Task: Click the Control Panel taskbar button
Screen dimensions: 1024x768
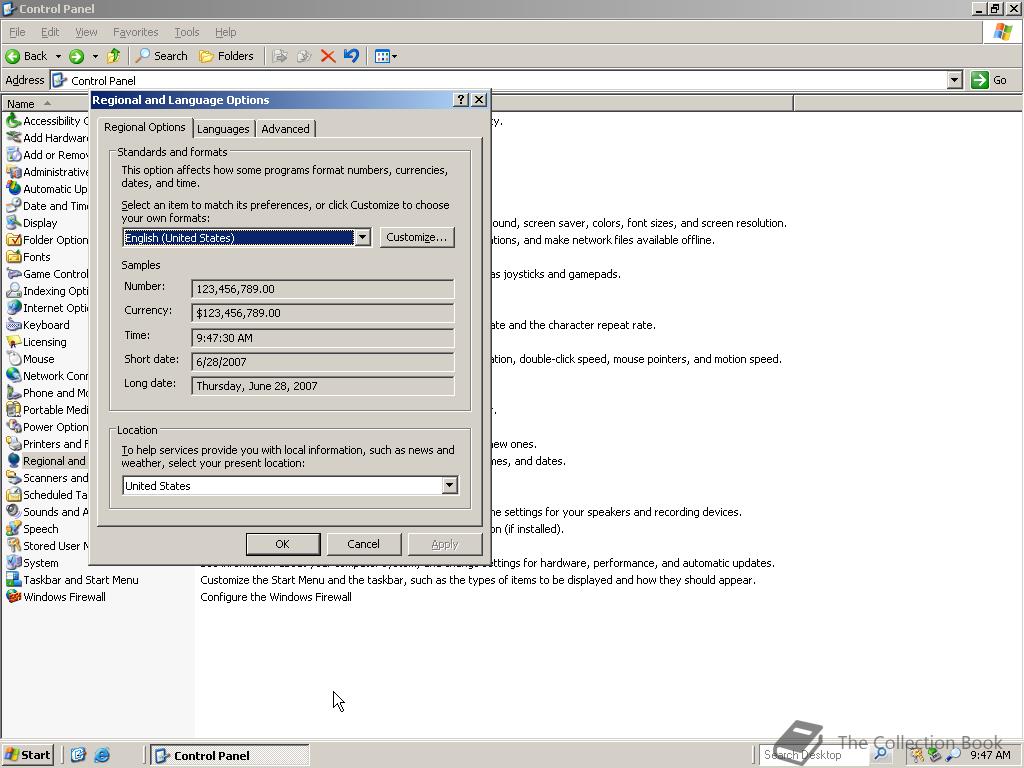Action: (230, 755)
